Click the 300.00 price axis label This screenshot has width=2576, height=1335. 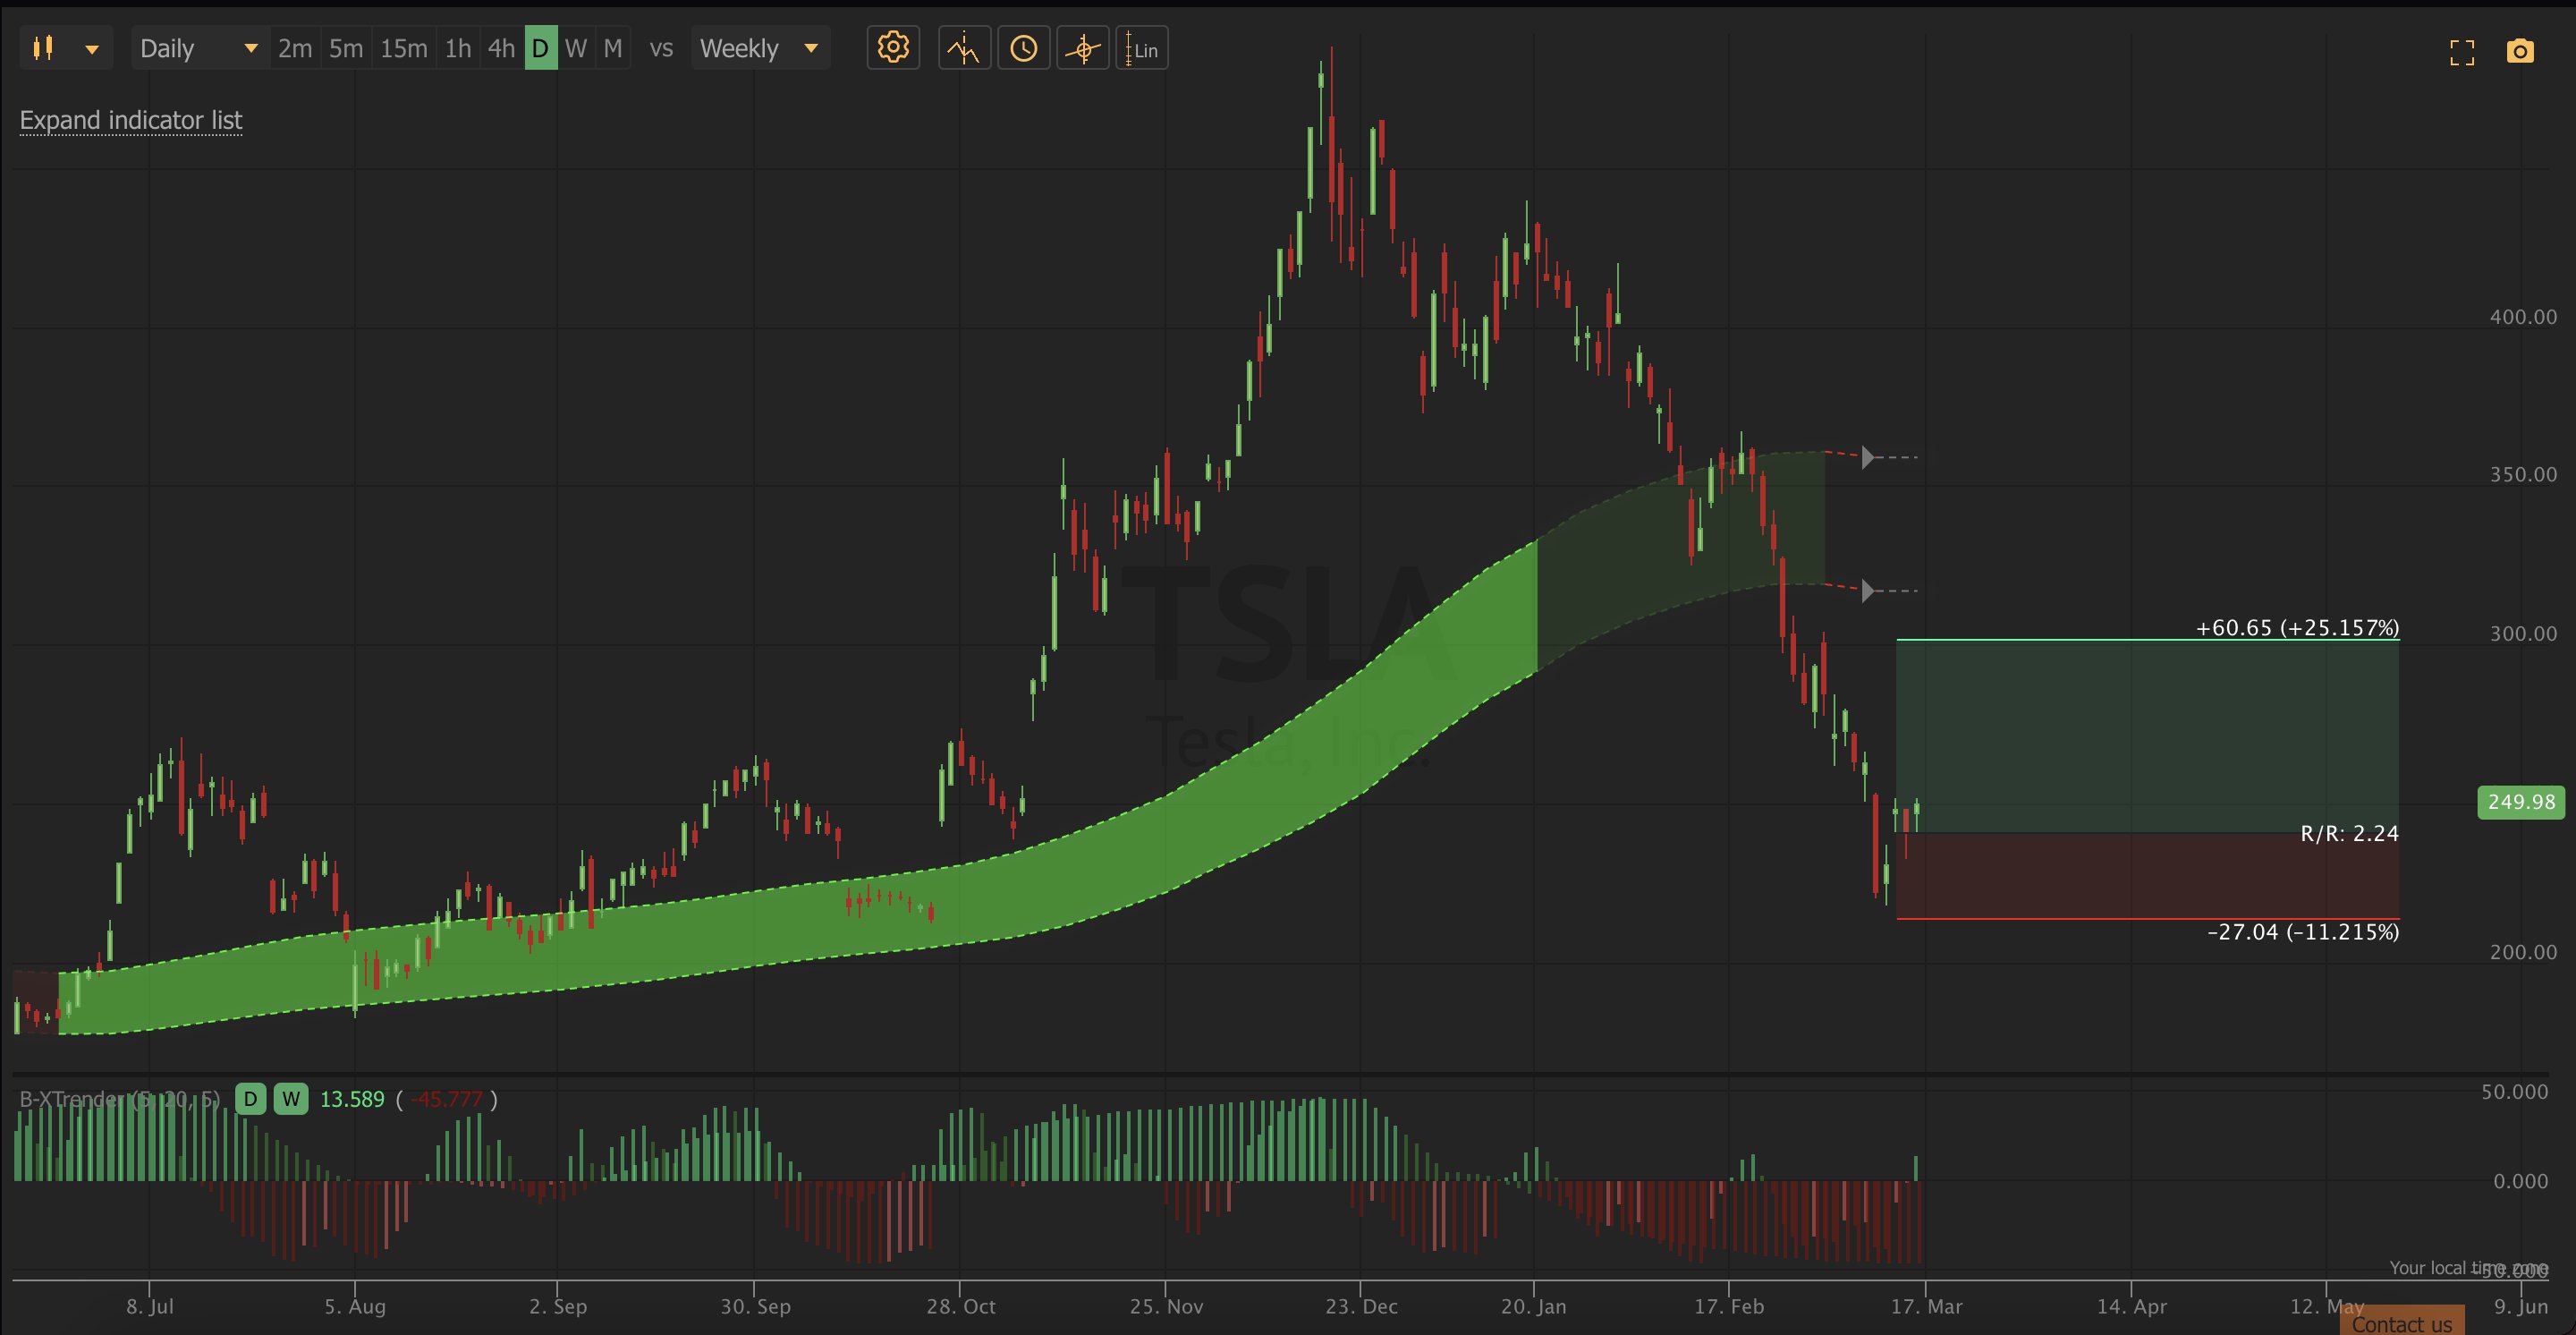[2523, 634]
